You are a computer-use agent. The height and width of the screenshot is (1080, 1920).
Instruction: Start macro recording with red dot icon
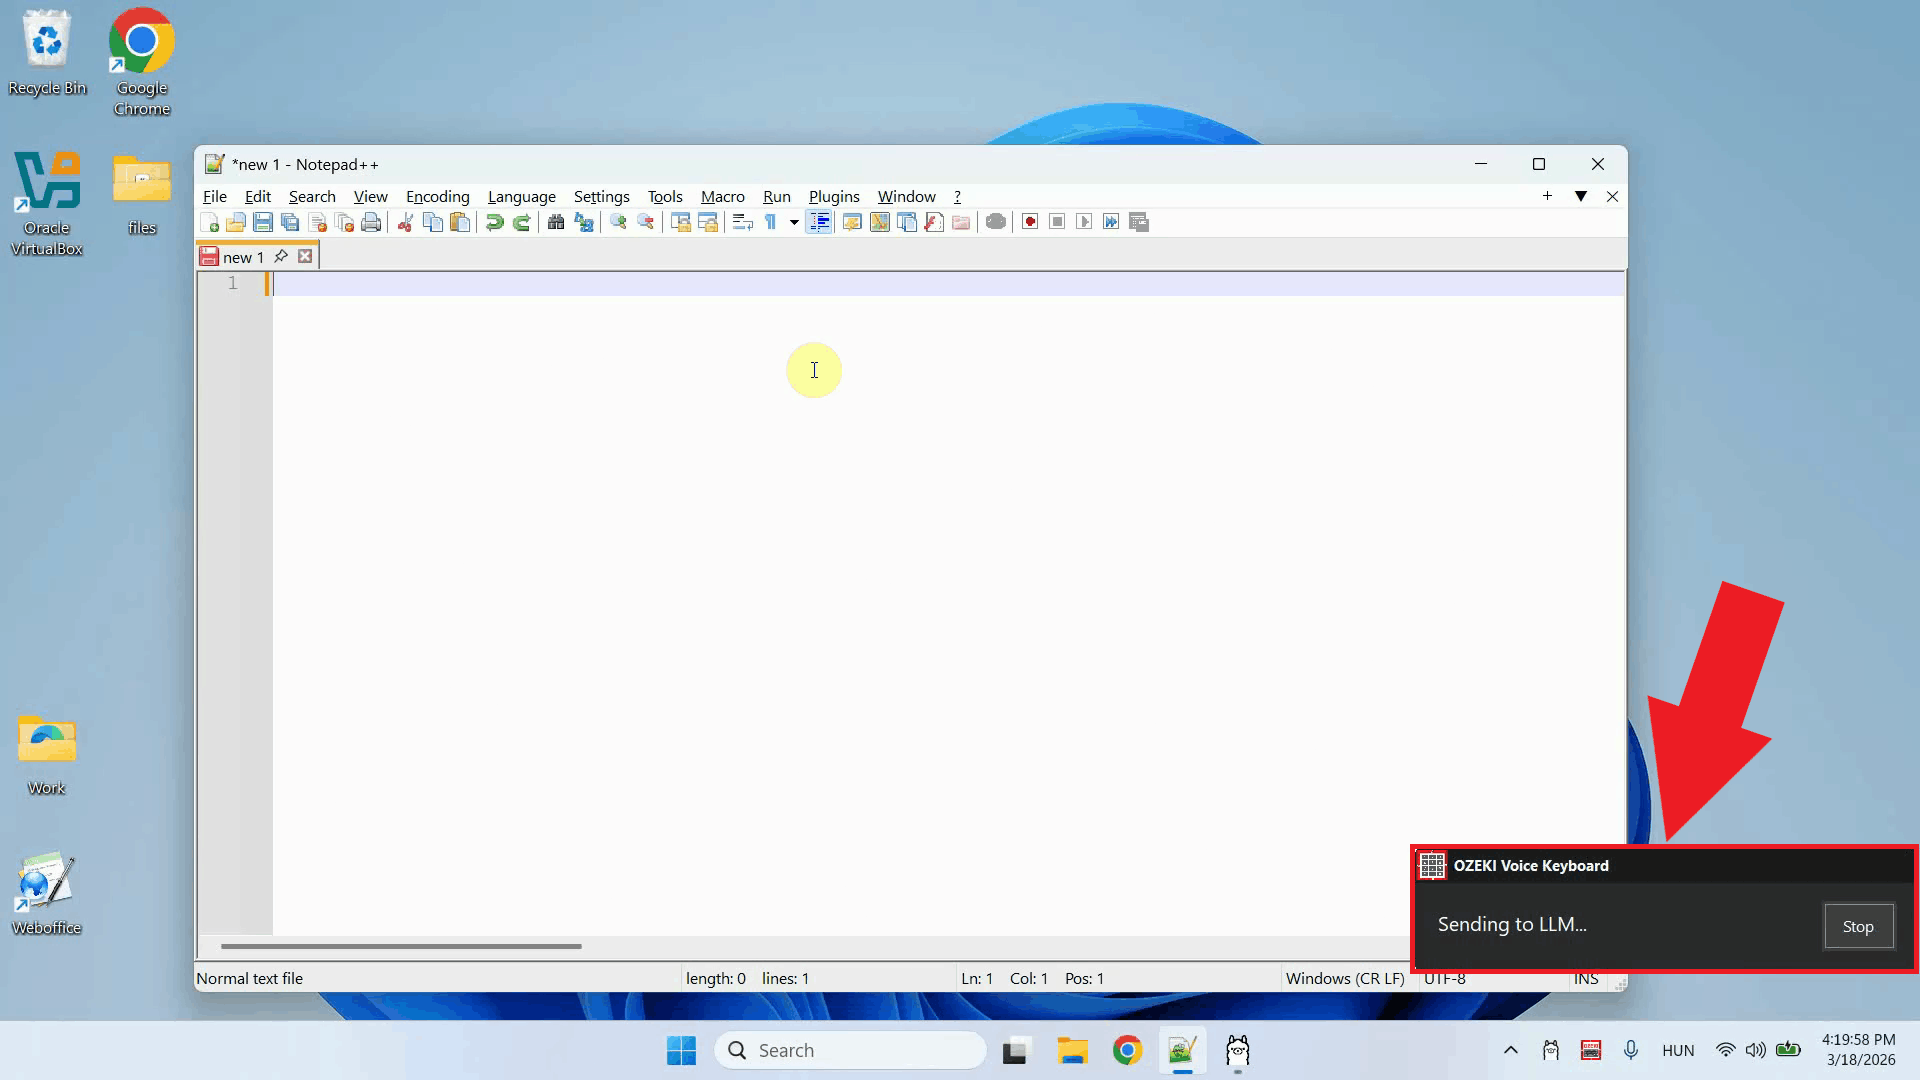1030,222
